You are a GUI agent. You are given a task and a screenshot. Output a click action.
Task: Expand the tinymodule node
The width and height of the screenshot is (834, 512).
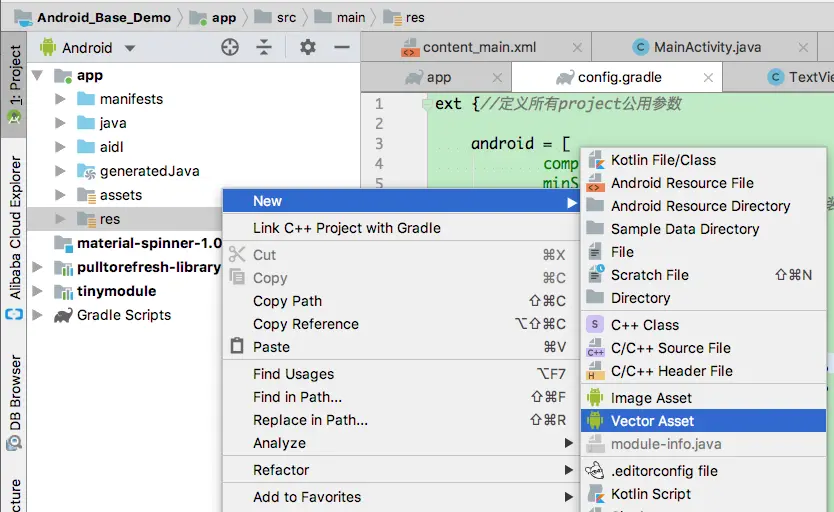tap(37, 291)
